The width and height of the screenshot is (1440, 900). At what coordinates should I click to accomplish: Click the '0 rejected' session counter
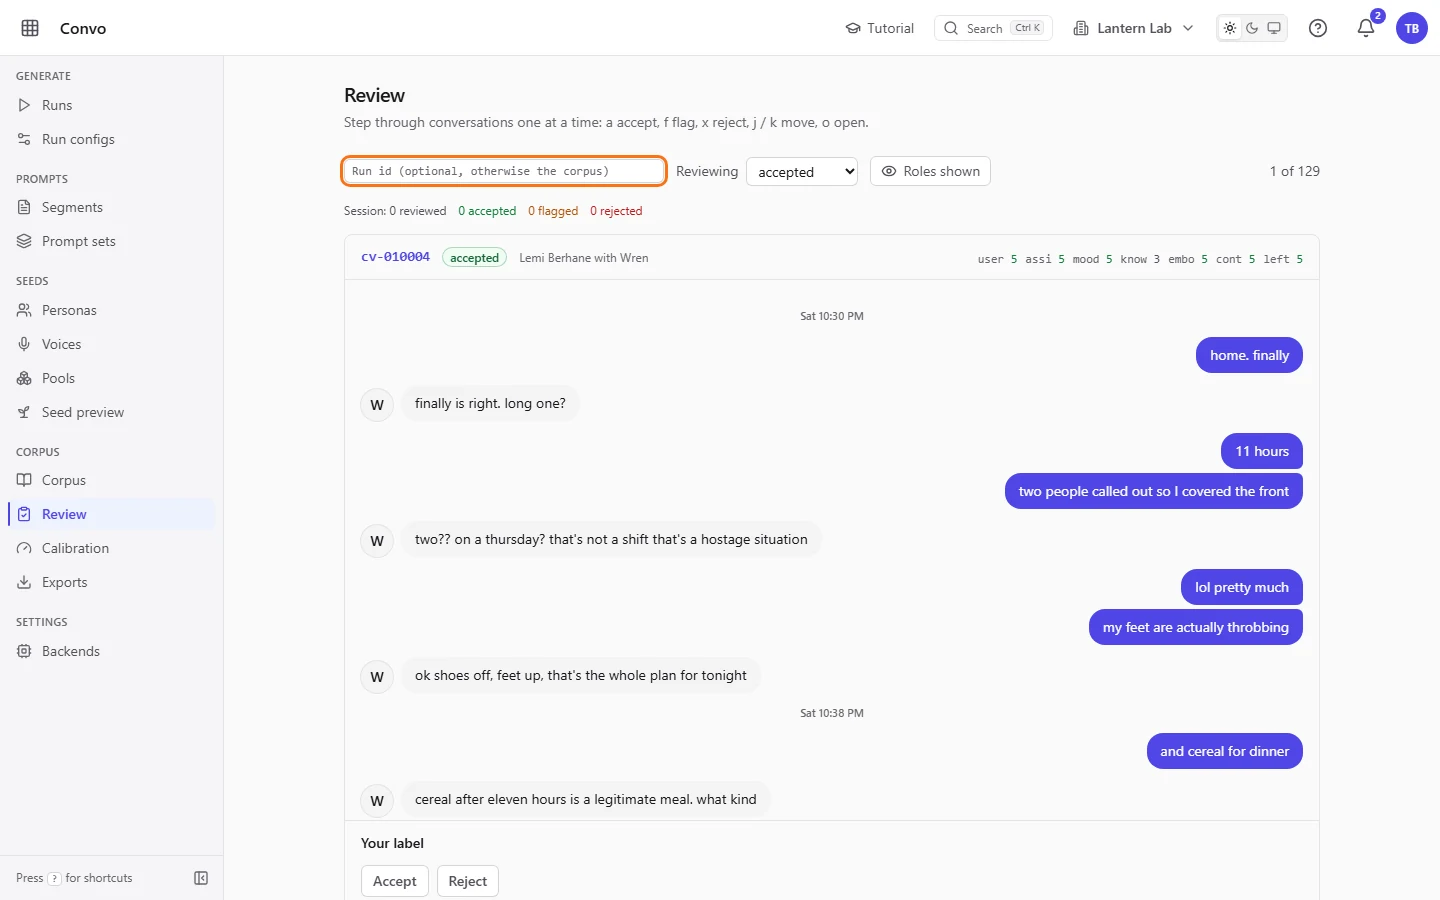coord(616,211)
